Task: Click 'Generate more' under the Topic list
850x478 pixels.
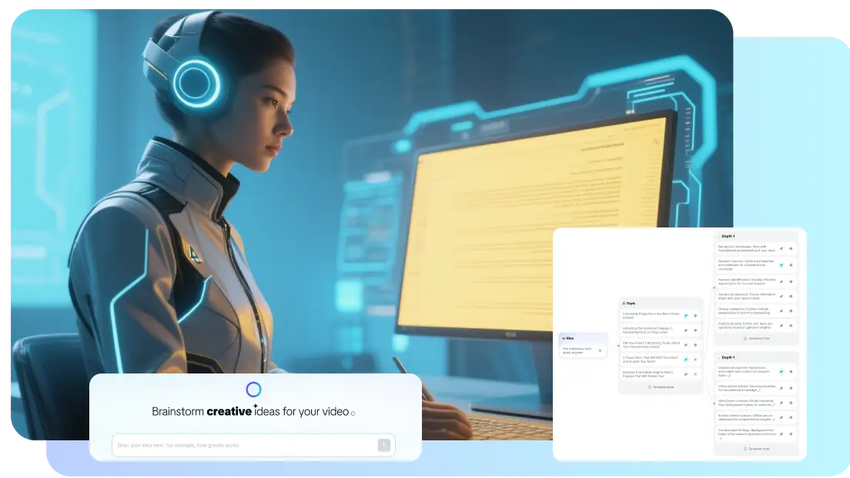Action: click(660, 387)
